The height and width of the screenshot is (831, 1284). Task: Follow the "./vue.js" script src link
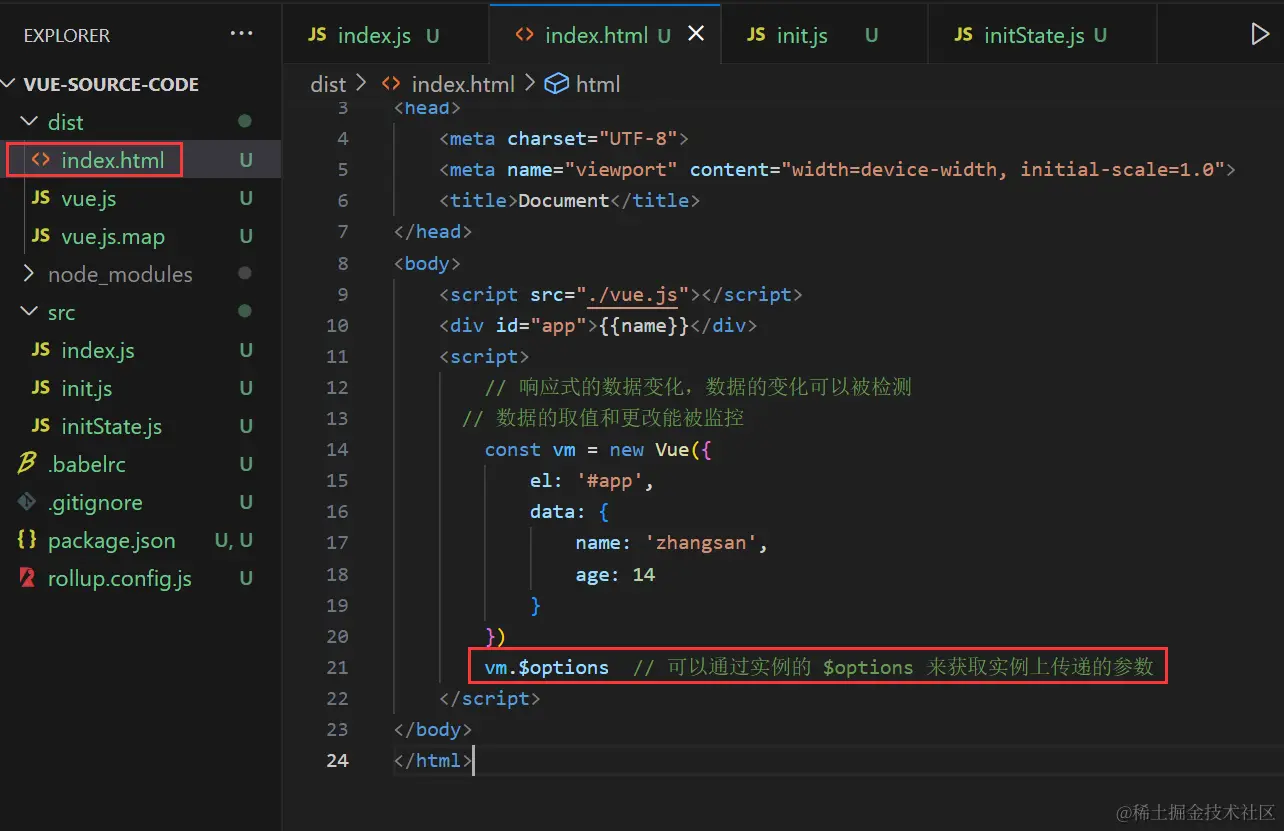(633, 295)
